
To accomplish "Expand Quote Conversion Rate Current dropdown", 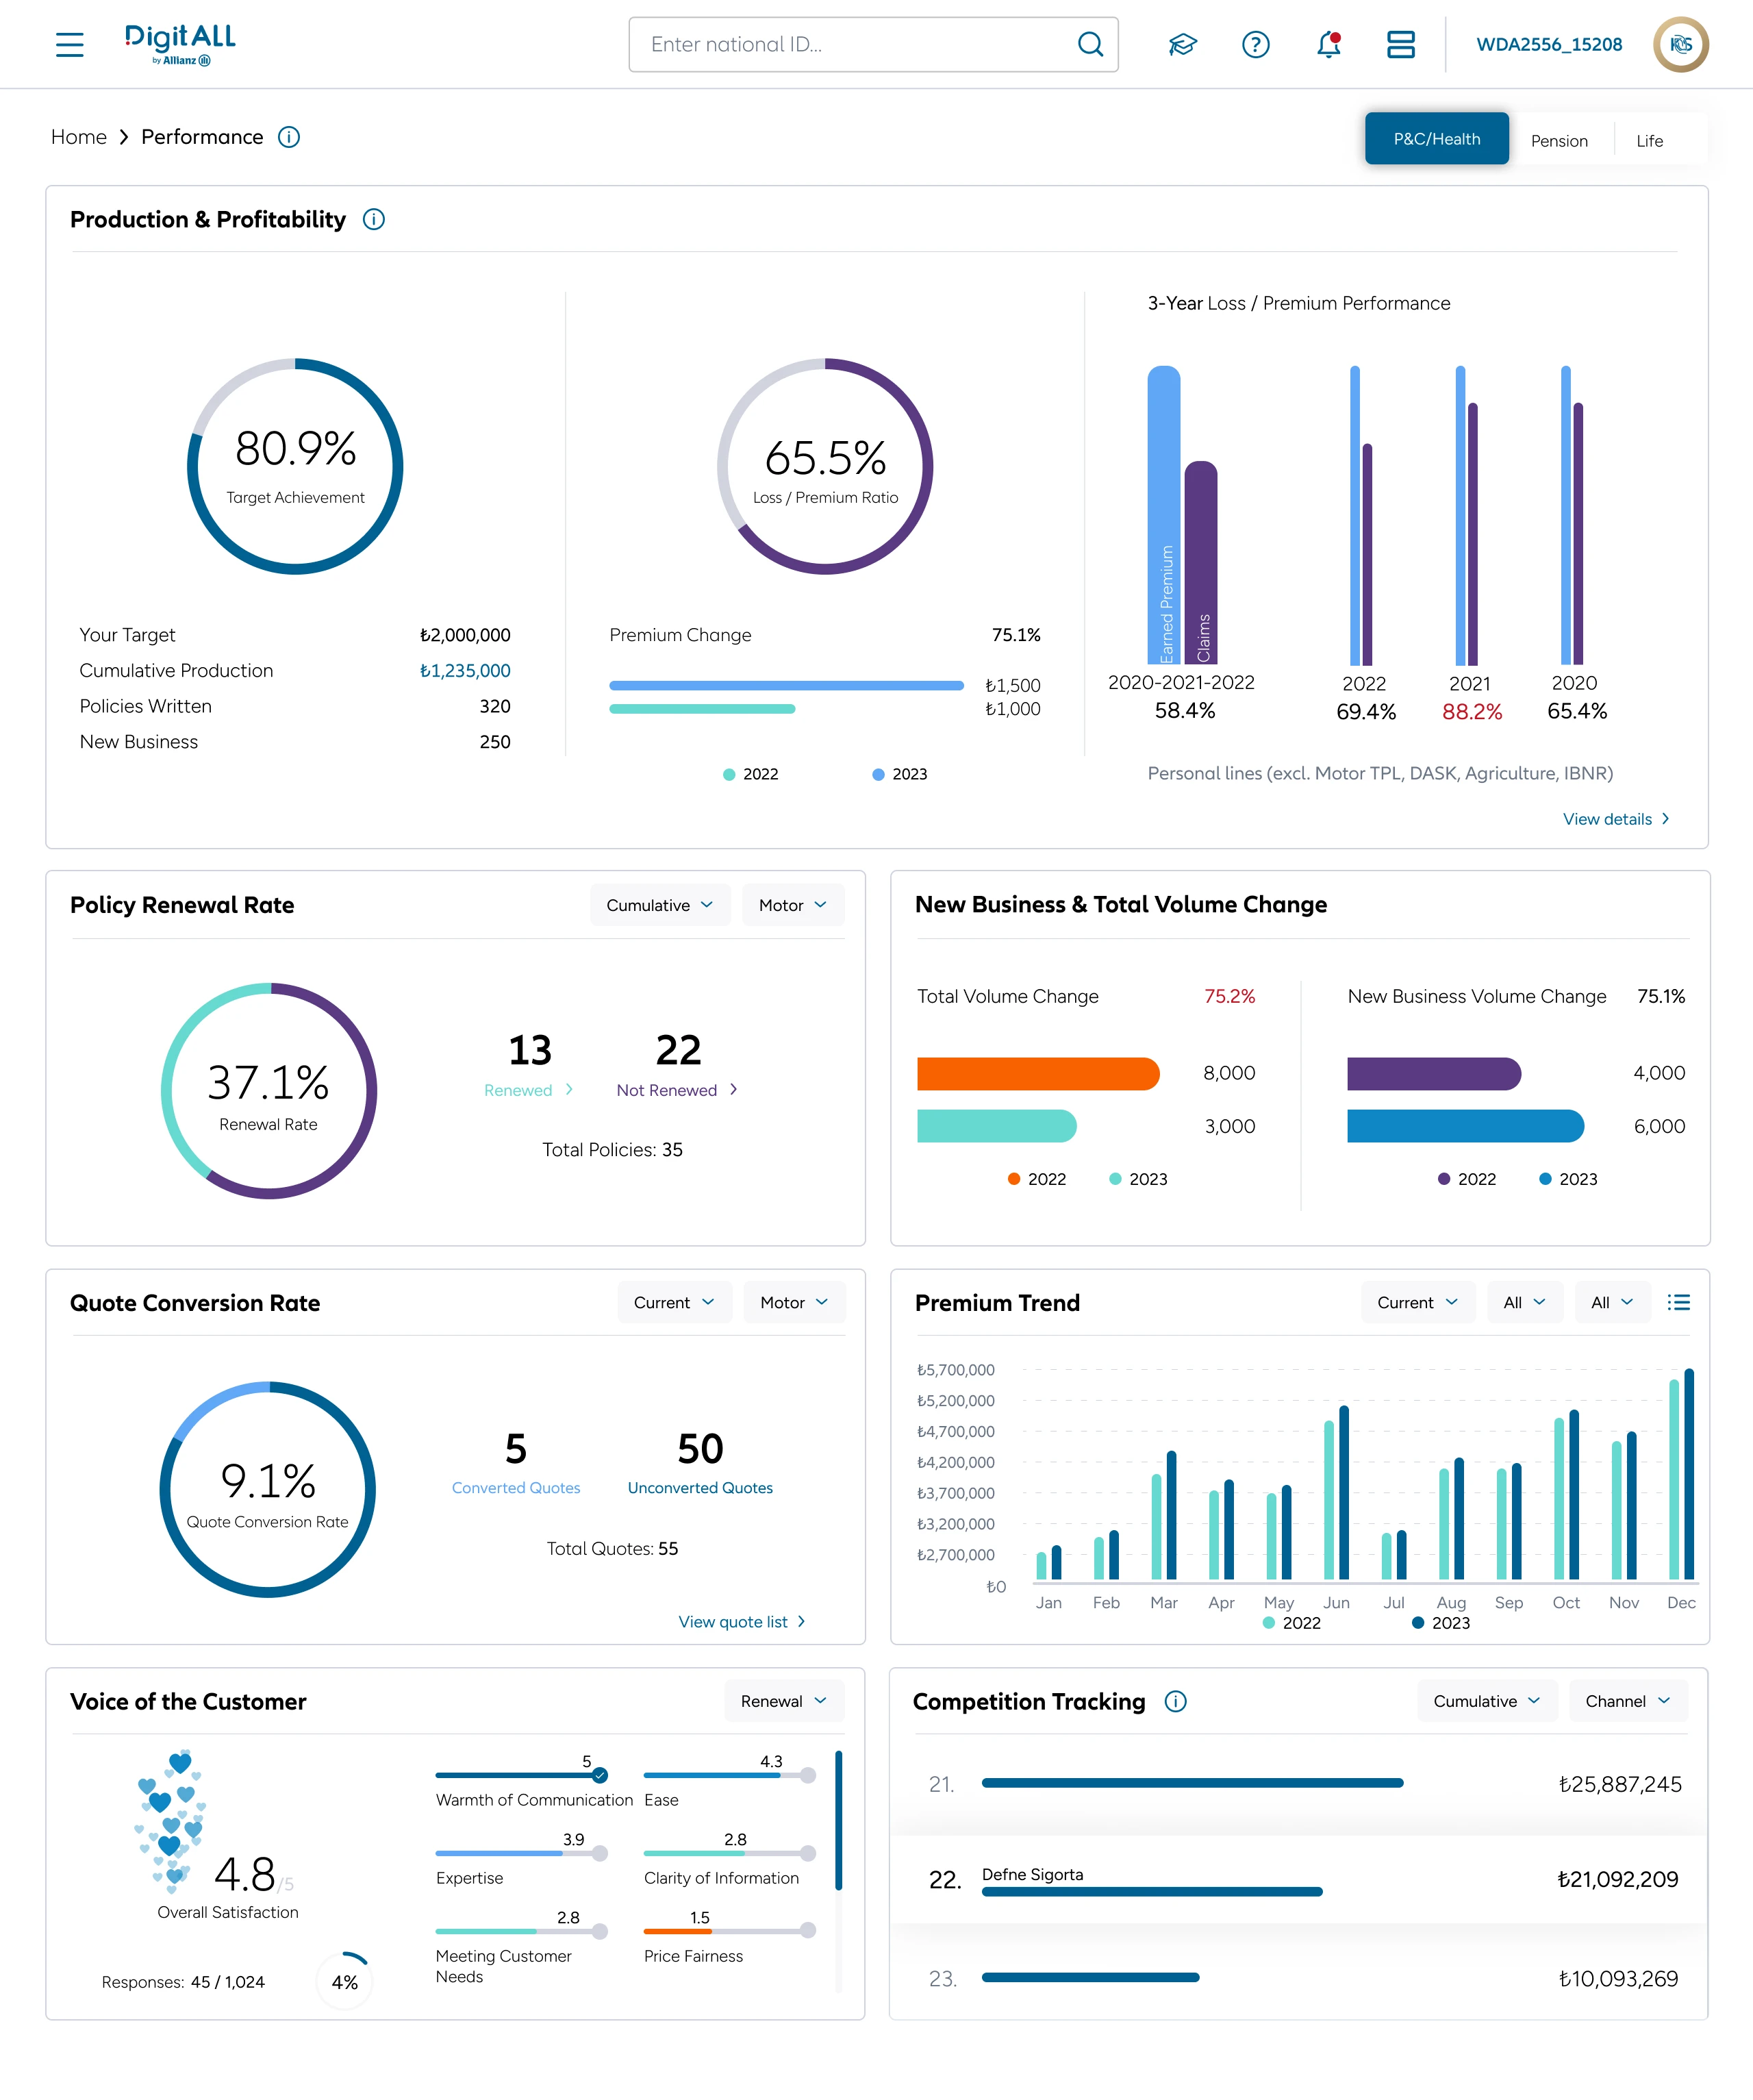I will point(674,1302).
